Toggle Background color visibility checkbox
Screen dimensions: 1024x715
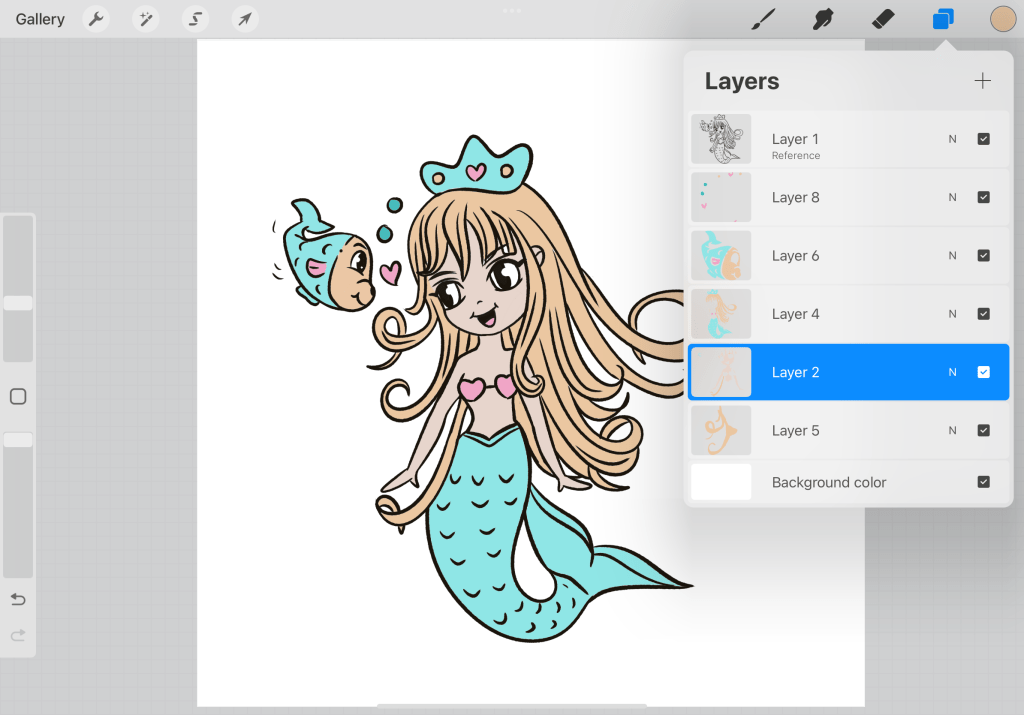click(x=983, y=482)
